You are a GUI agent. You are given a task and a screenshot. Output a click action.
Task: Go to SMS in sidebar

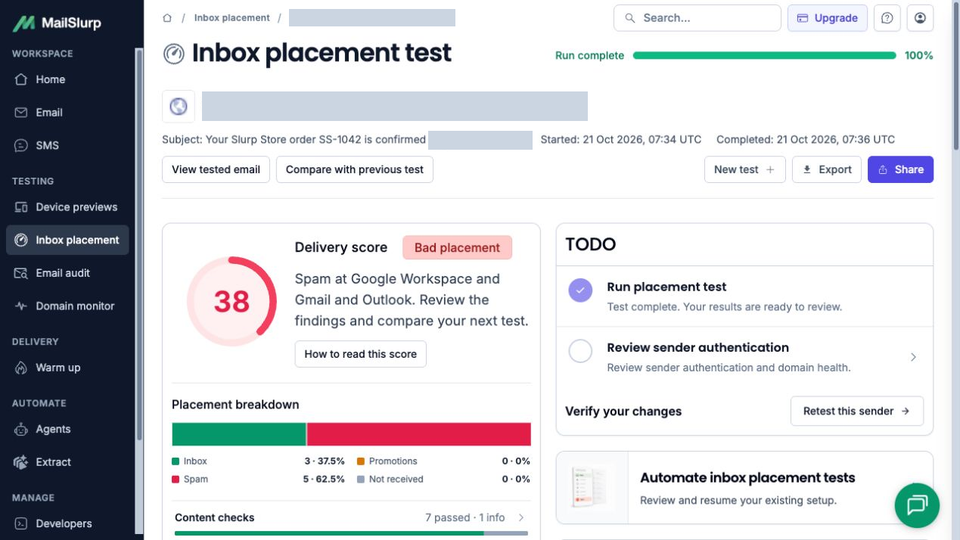click(67, 146)
